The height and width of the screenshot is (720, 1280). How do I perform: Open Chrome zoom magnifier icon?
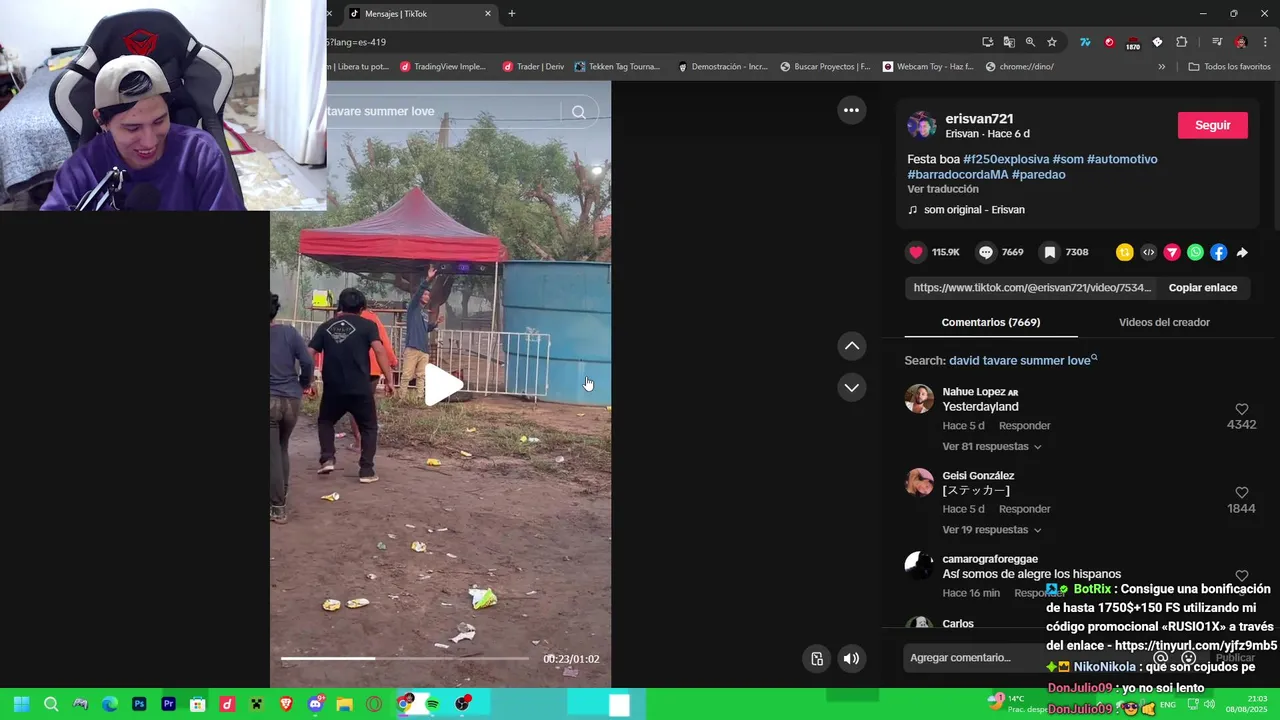(1030, 42)
